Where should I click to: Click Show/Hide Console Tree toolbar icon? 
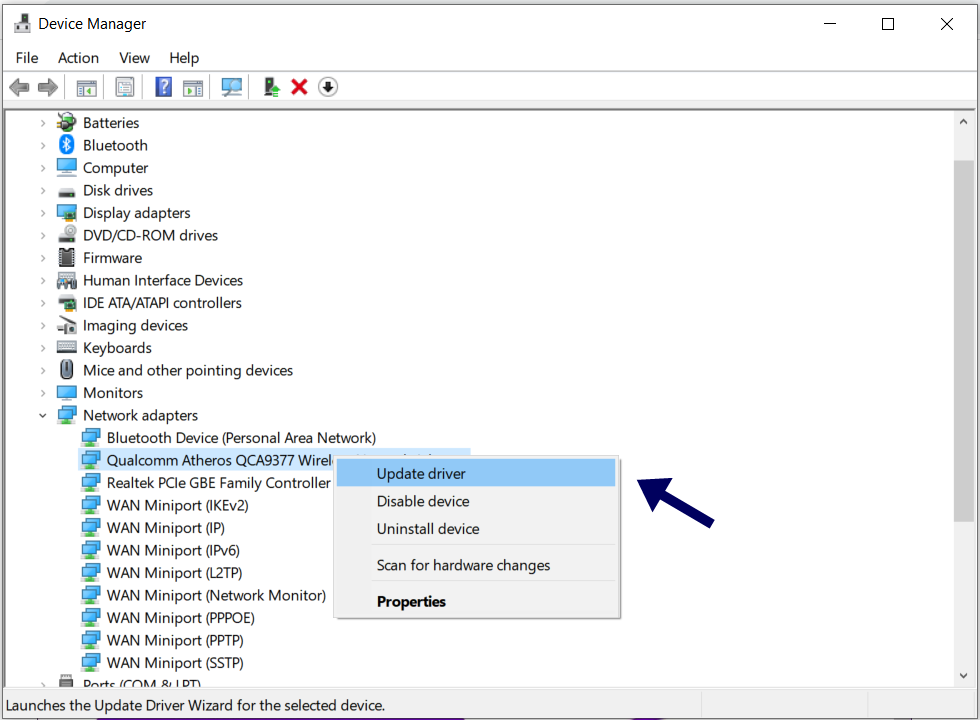(x=87, y=88)
